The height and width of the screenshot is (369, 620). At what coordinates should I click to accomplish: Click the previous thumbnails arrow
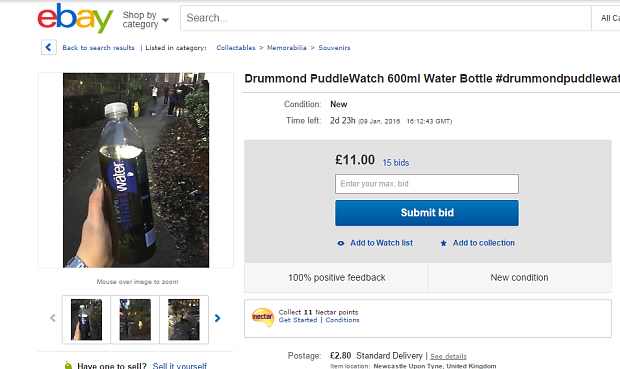coord(53,318)
